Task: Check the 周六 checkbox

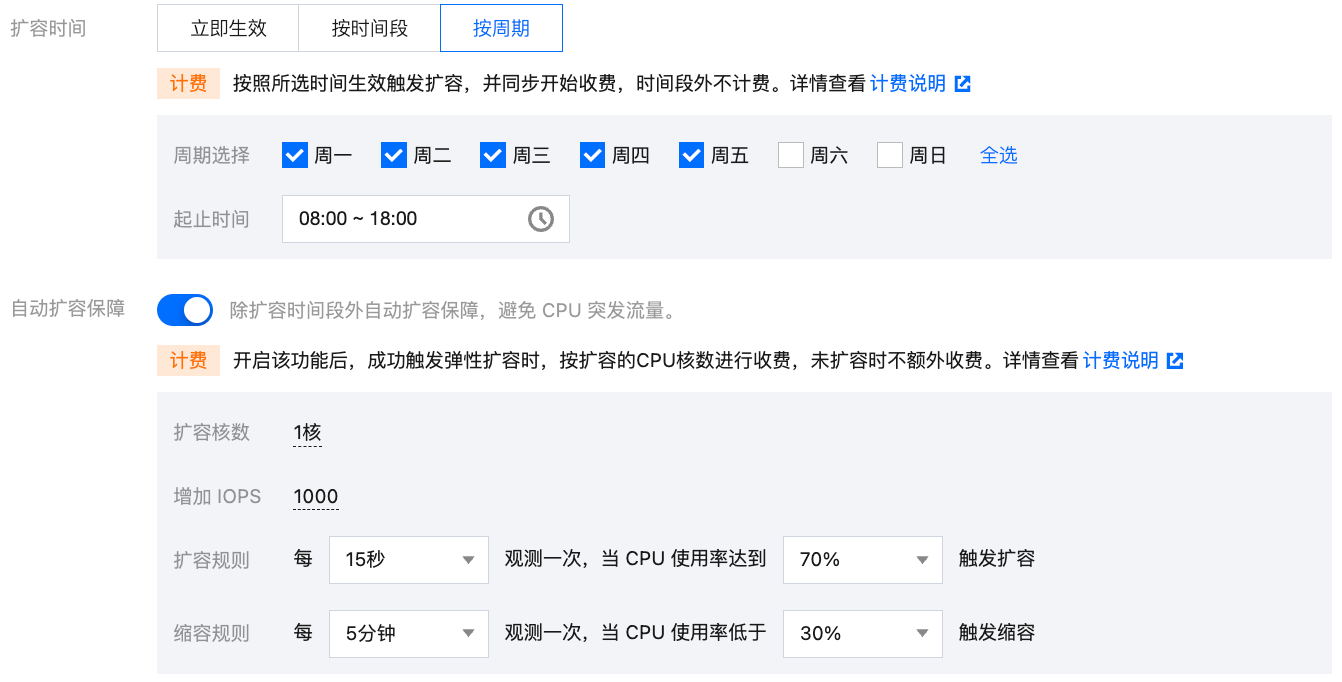Action: (791, 155)
